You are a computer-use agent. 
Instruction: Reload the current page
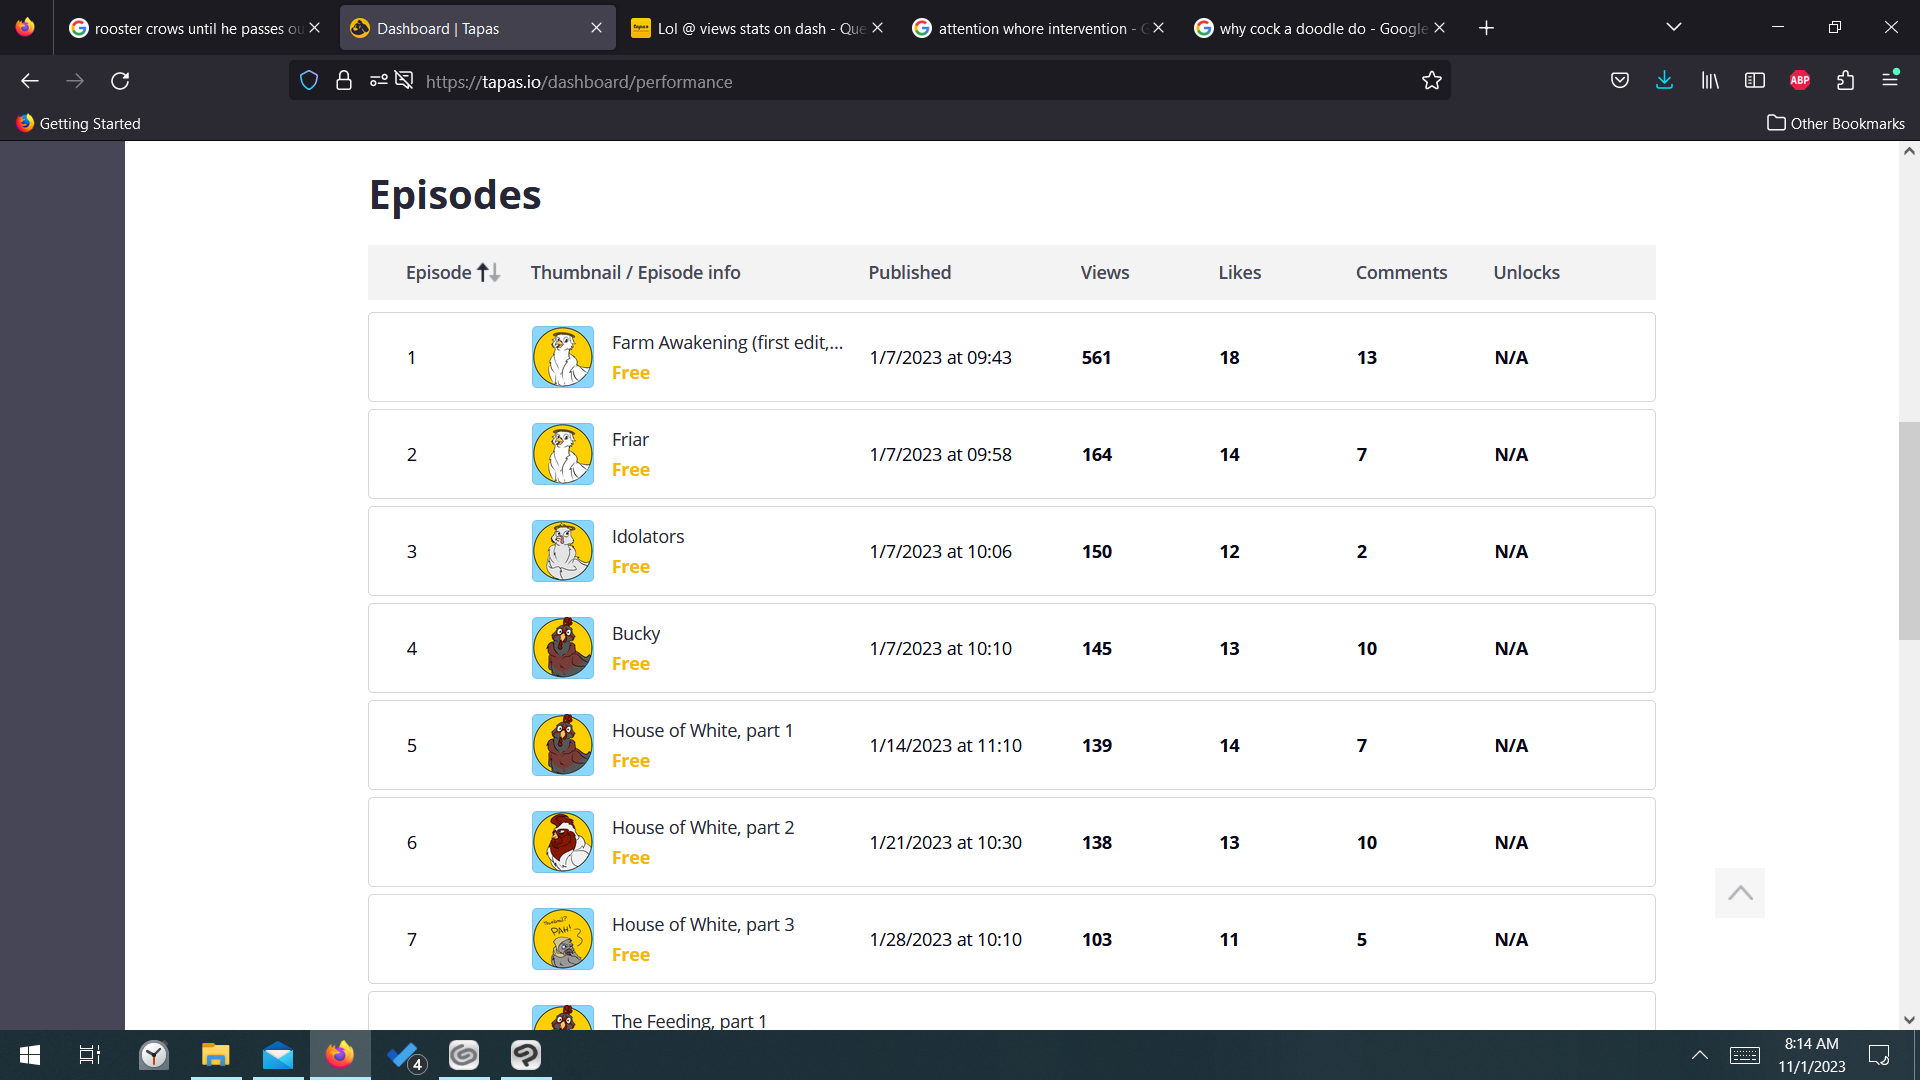(x=120, y=81)
